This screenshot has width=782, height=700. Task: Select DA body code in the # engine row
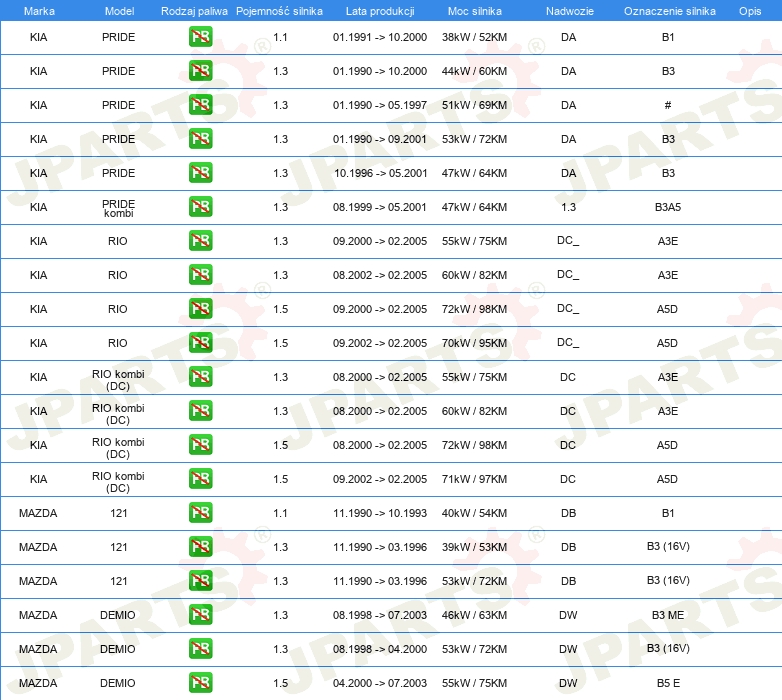(x=569, y=105)
